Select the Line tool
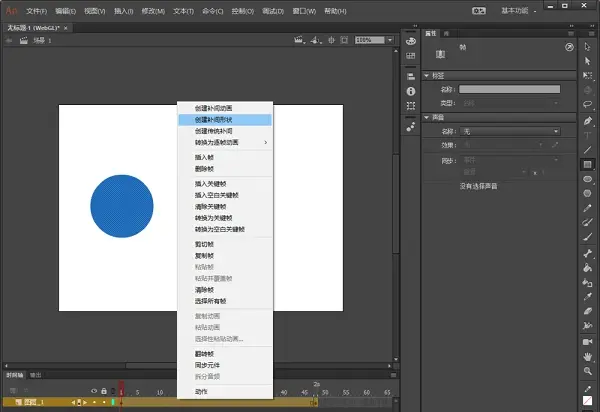This screenshot has width=600, height=412. pyautogui.click(x=588, y=149)
